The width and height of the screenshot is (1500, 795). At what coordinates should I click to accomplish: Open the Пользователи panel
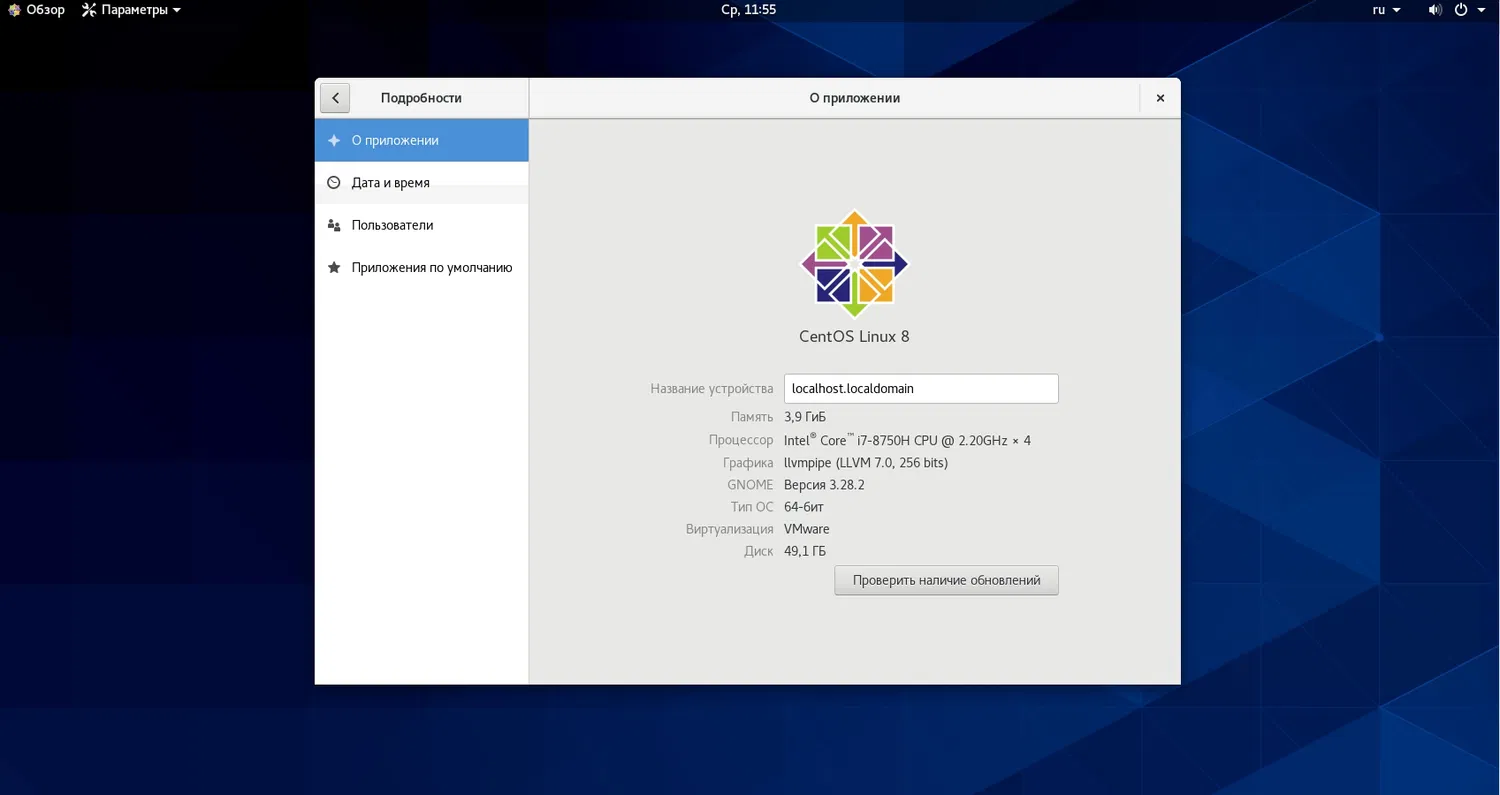pos(422,226)
